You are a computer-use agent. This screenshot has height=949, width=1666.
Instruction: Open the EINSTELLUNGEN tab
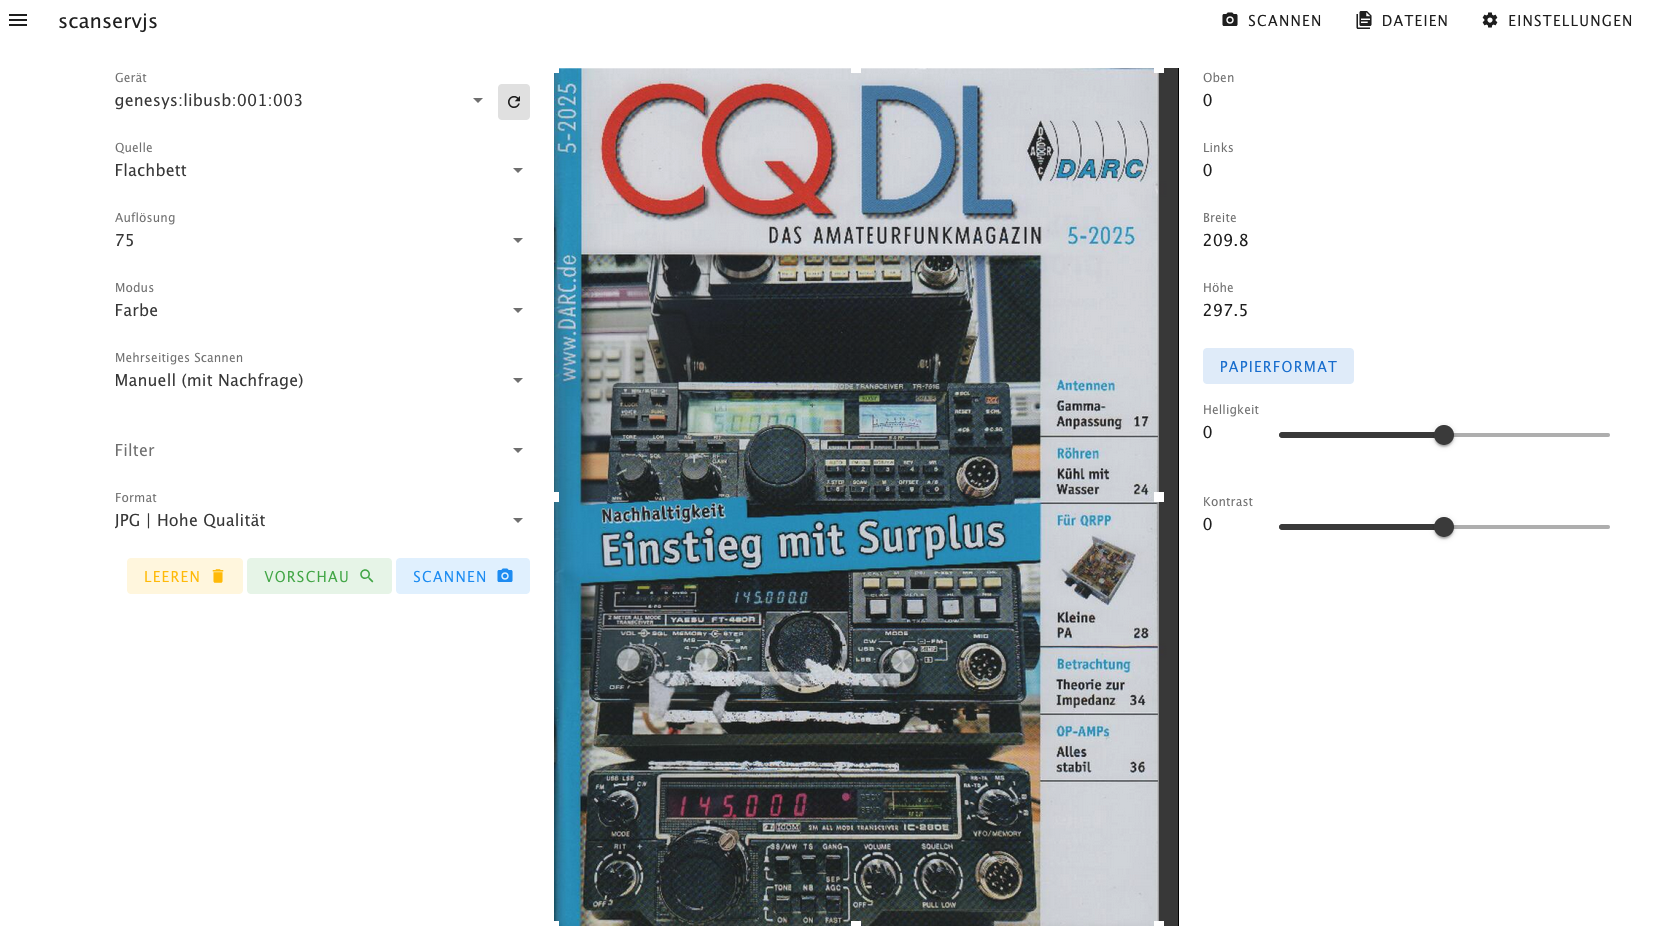(x=1558, y=20)
